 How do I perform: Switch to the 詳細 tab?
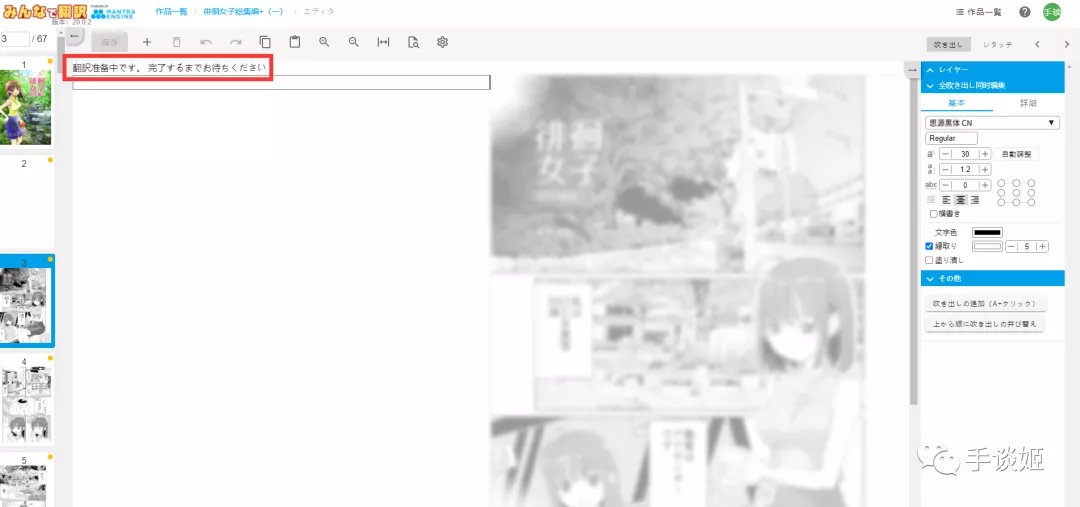(x=1028, y=103)
